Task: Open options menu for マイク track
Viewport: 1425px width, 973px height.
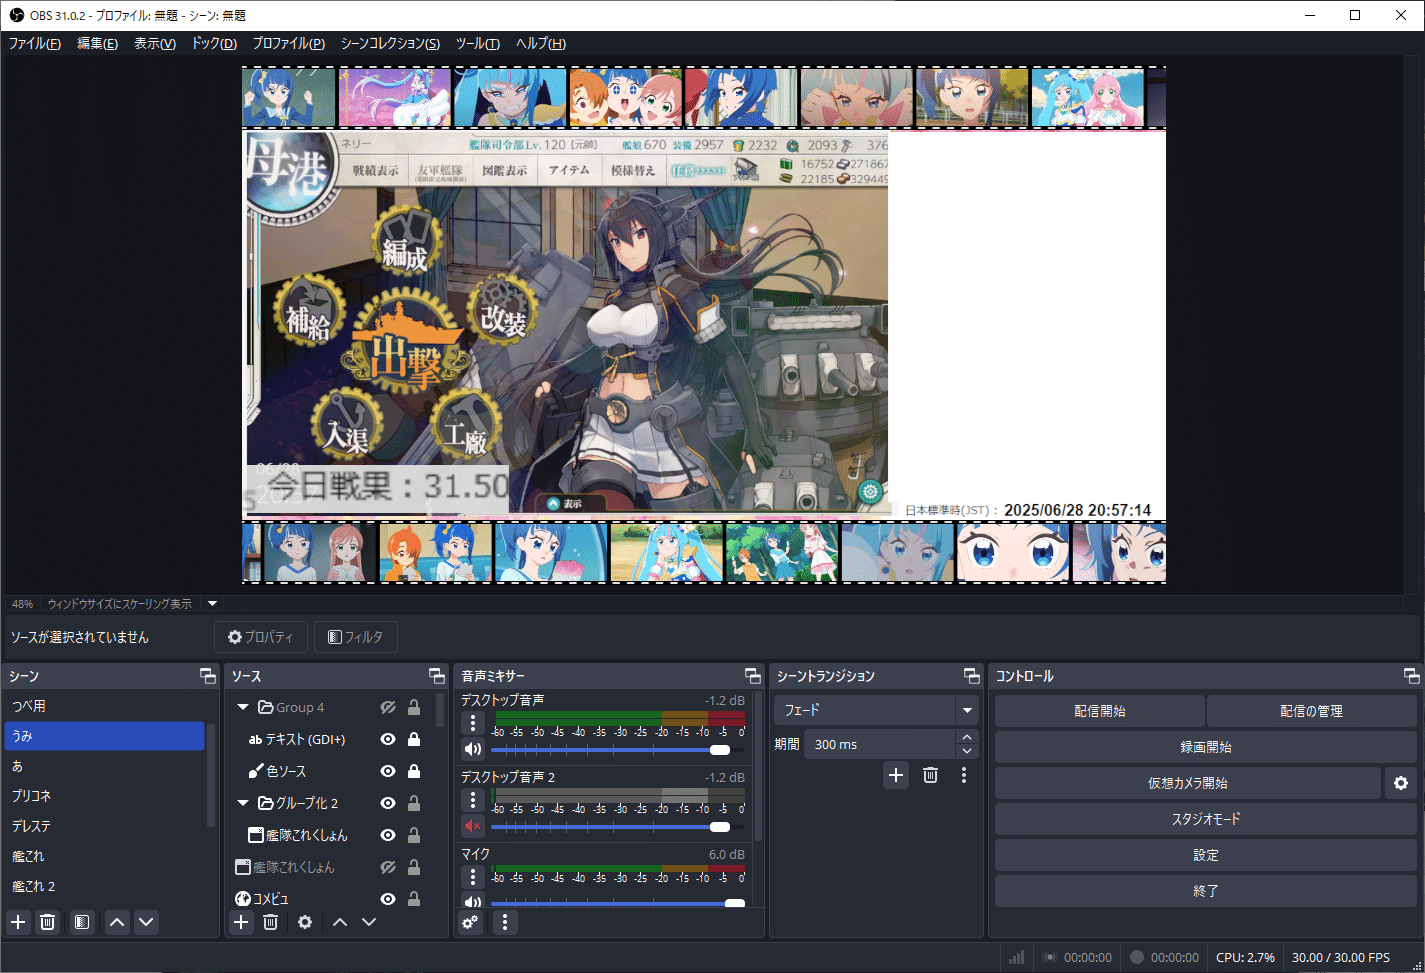Action: 473,877
